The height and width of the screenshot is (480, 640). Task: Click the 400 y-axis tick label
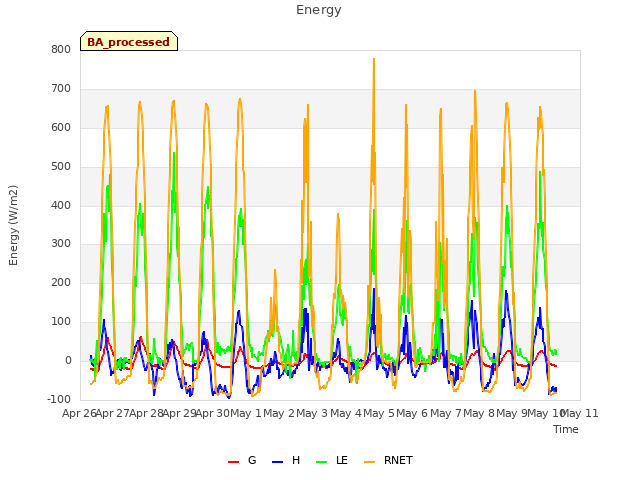point(61,205)
